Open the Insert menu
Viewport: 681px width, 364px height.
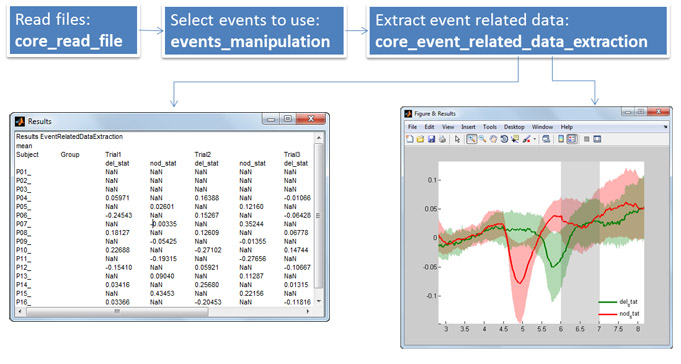coord(468,127)
